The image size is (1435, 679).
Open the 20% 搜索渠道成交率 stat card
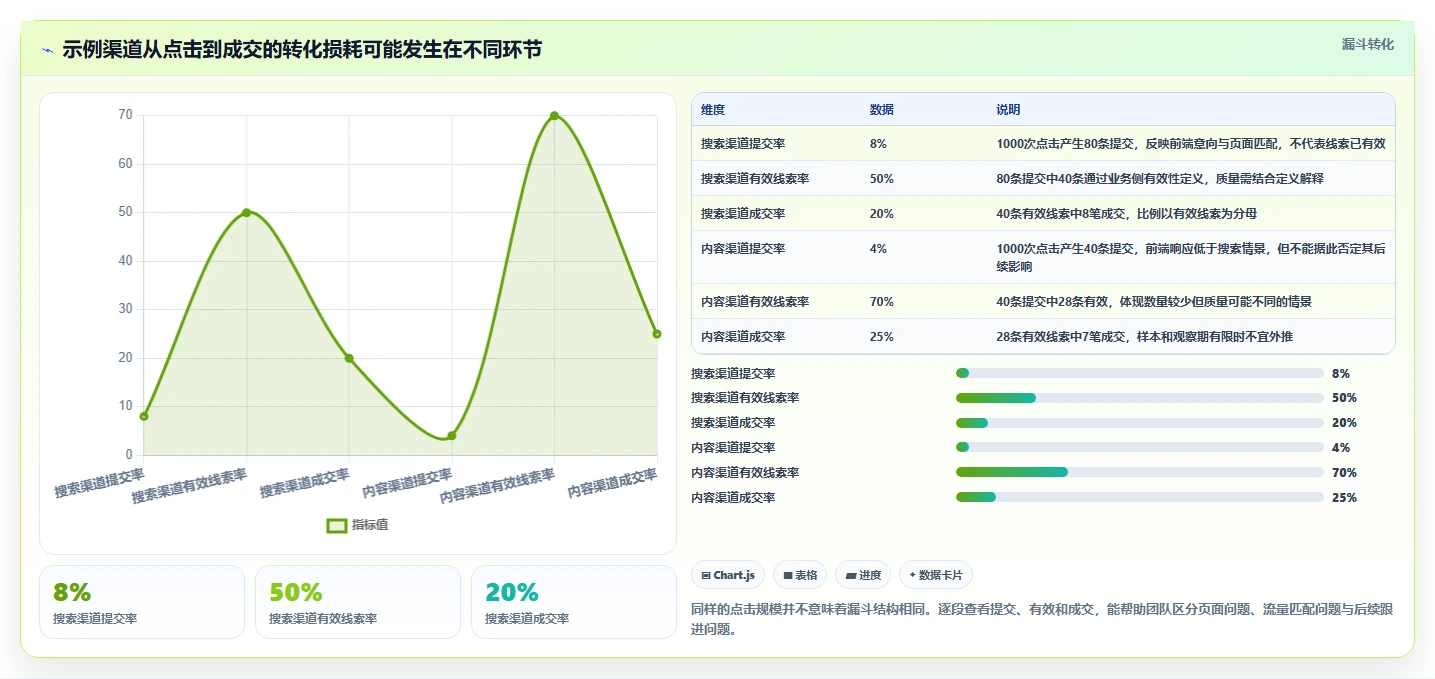coord(574,602)
